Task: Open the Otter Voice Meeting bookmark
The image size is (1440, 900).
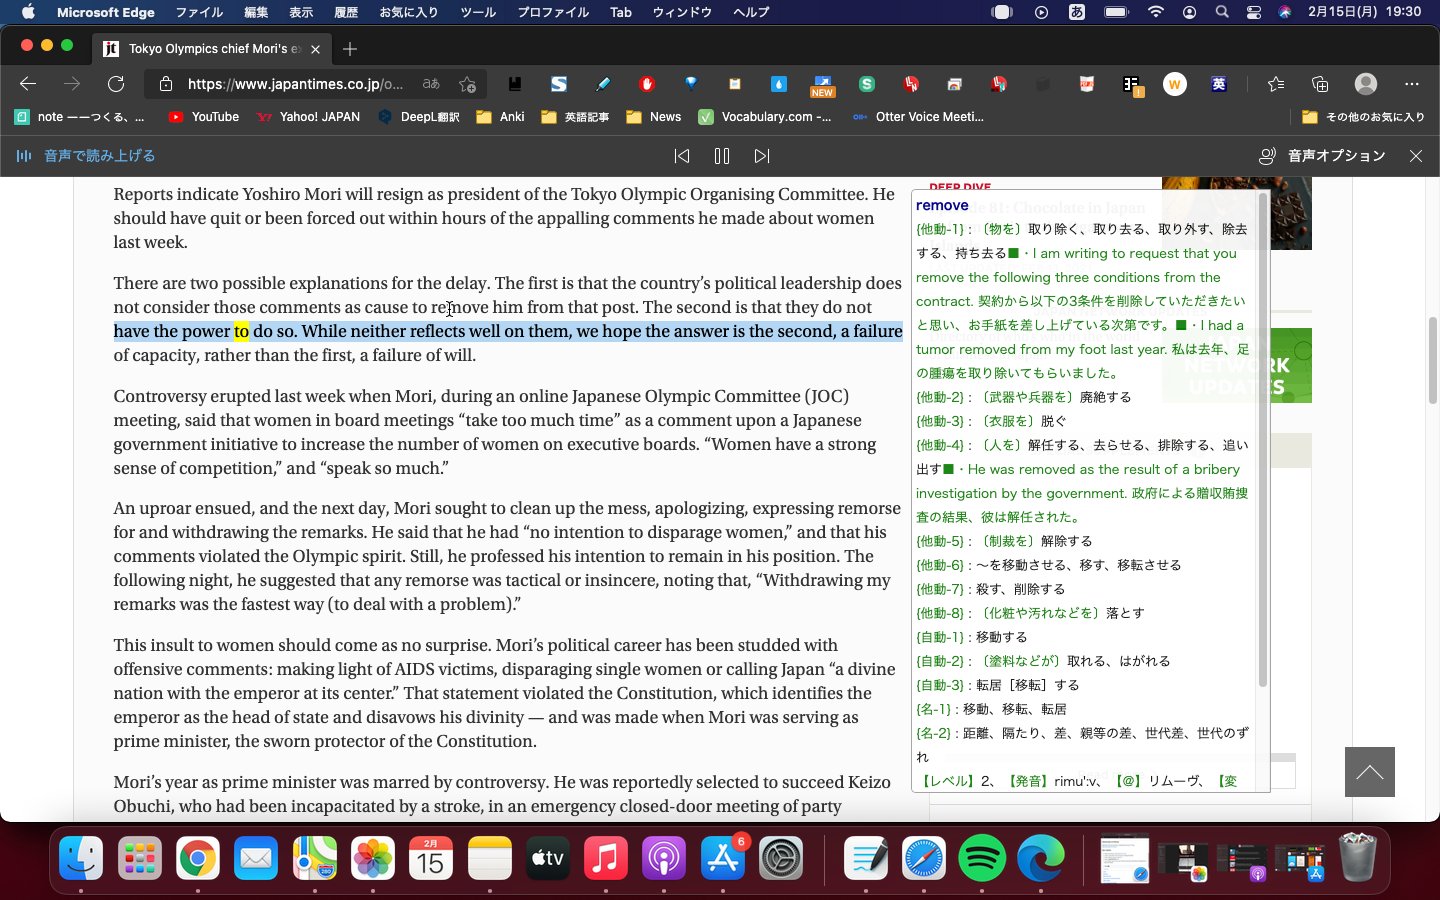Action: [918, 117]
